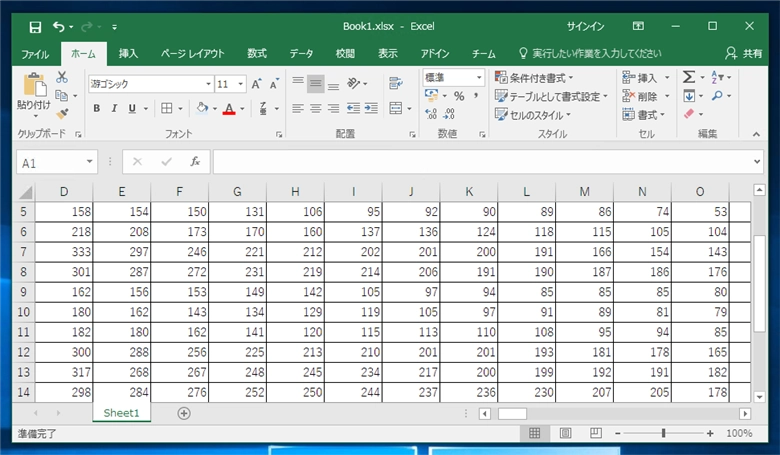
Task: Toggle middle vertical alignment
Action: 315,84
